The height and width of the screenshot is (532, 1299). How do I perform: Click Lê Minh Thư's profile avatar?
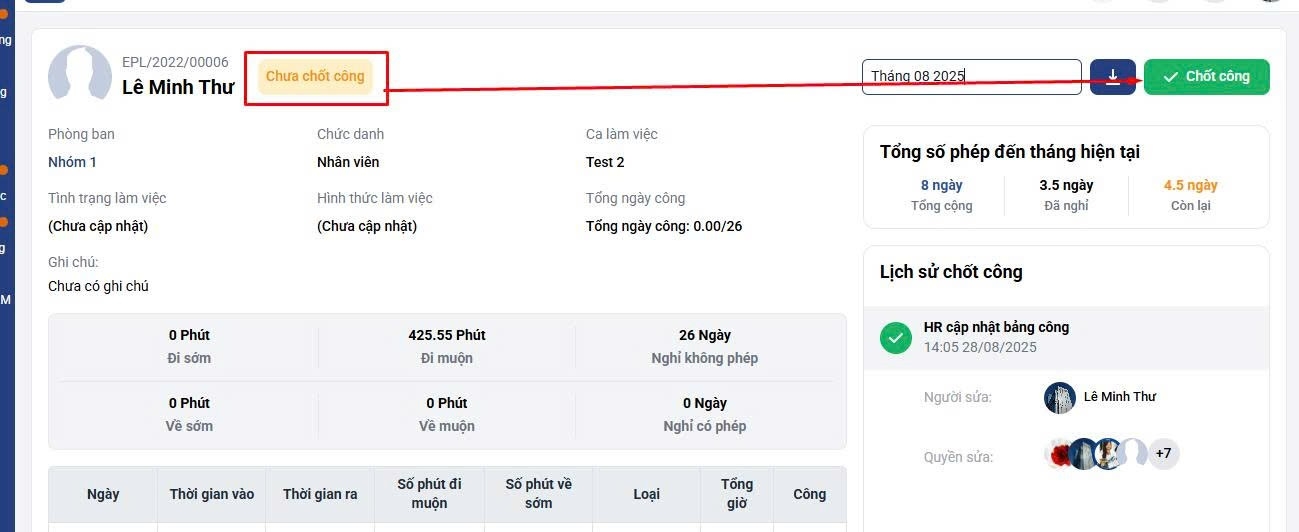[80, 75]
